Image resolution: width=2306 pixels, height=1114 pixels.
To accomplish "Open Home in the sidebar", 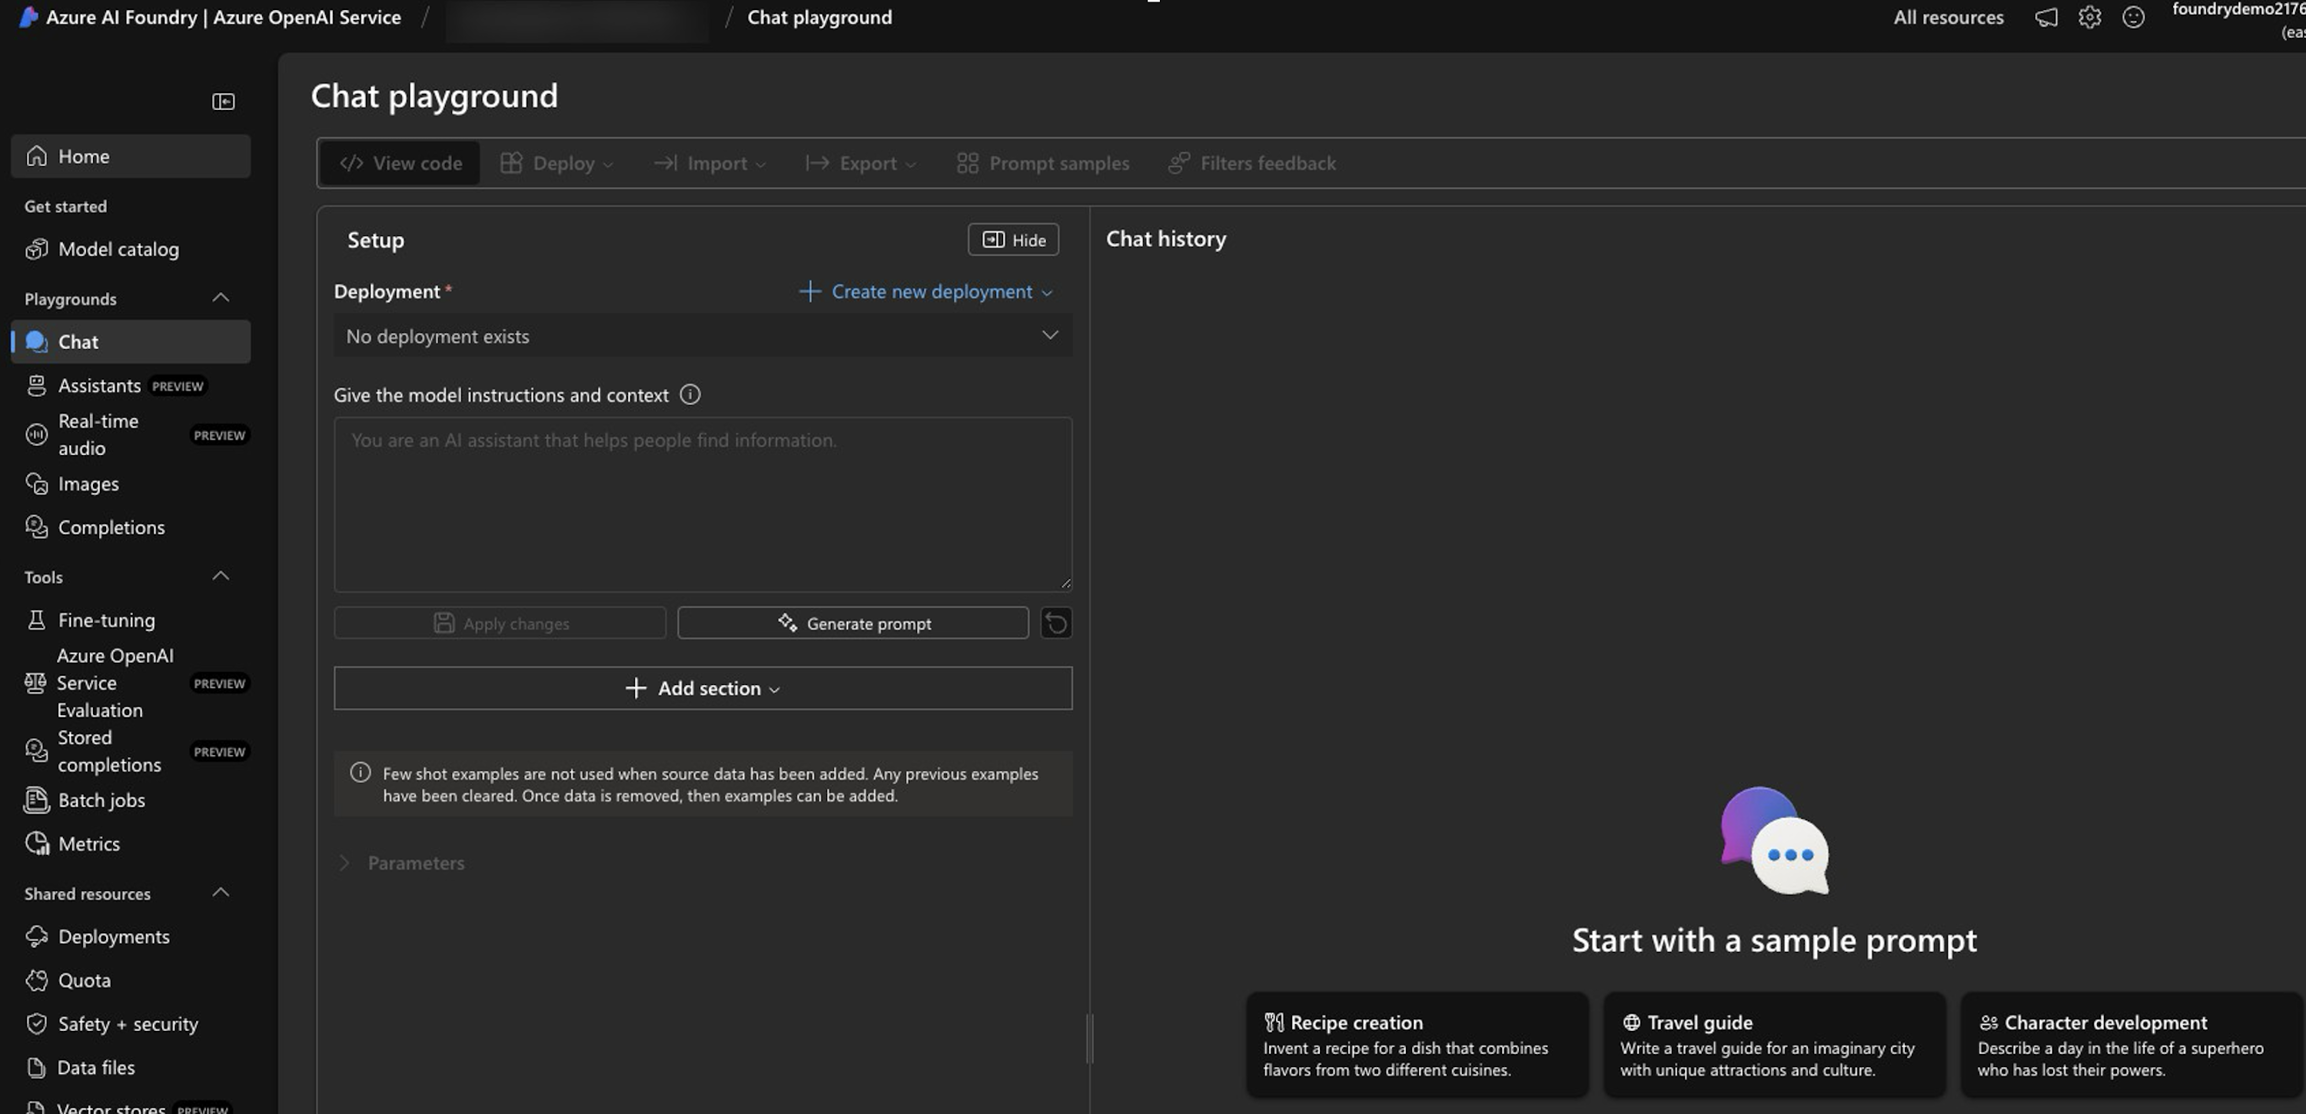I will [131, 156].
